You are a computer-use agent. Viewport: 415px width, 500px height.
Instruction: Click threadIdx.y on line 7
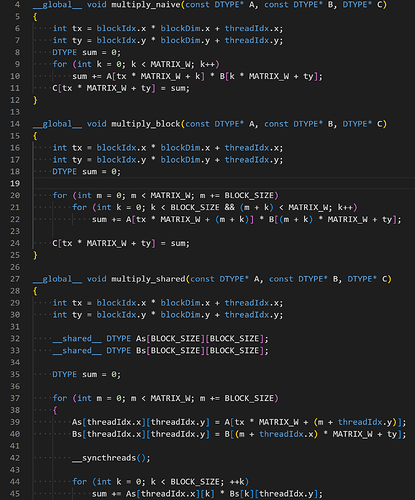251,41
